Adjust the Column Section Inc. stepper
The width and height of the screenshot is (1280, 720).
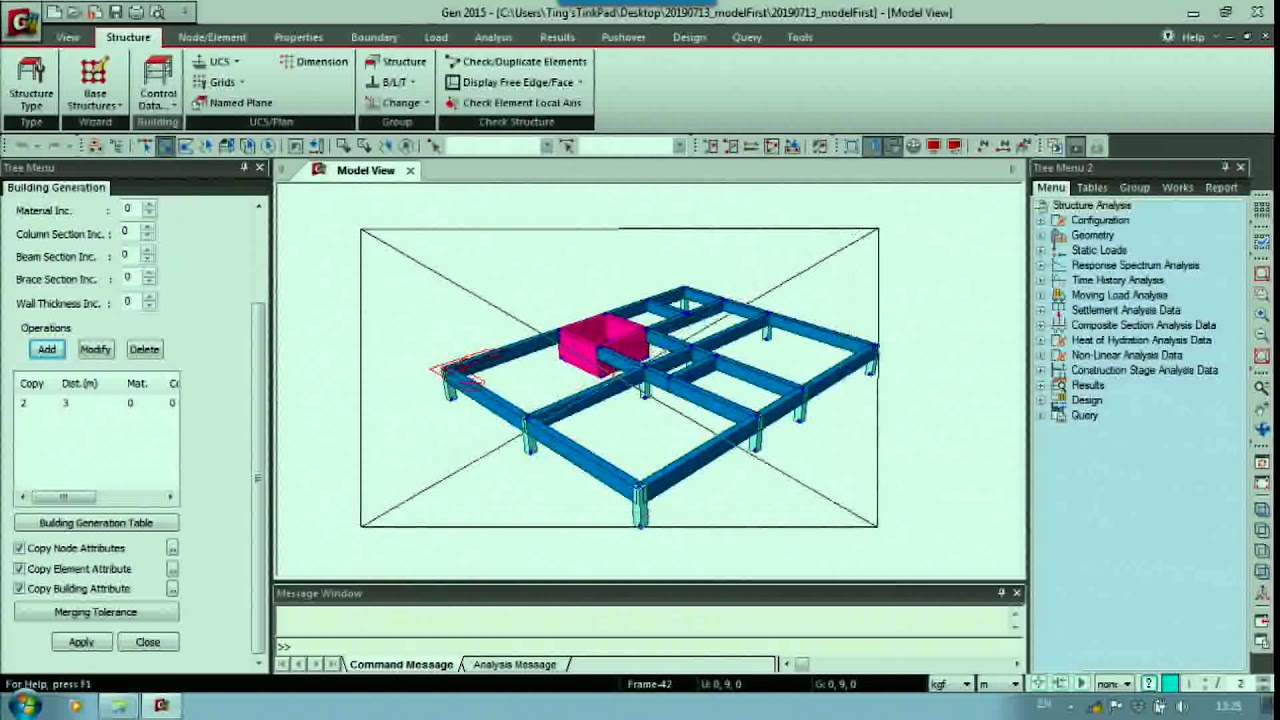coord(148,231)
